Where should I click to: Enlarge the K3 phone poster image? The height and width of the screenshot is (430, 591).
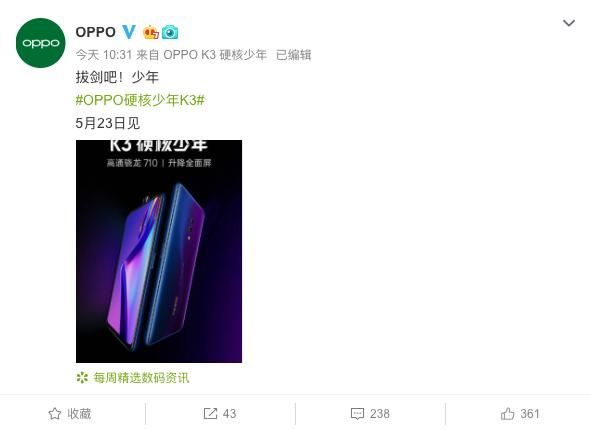[159, 251]
